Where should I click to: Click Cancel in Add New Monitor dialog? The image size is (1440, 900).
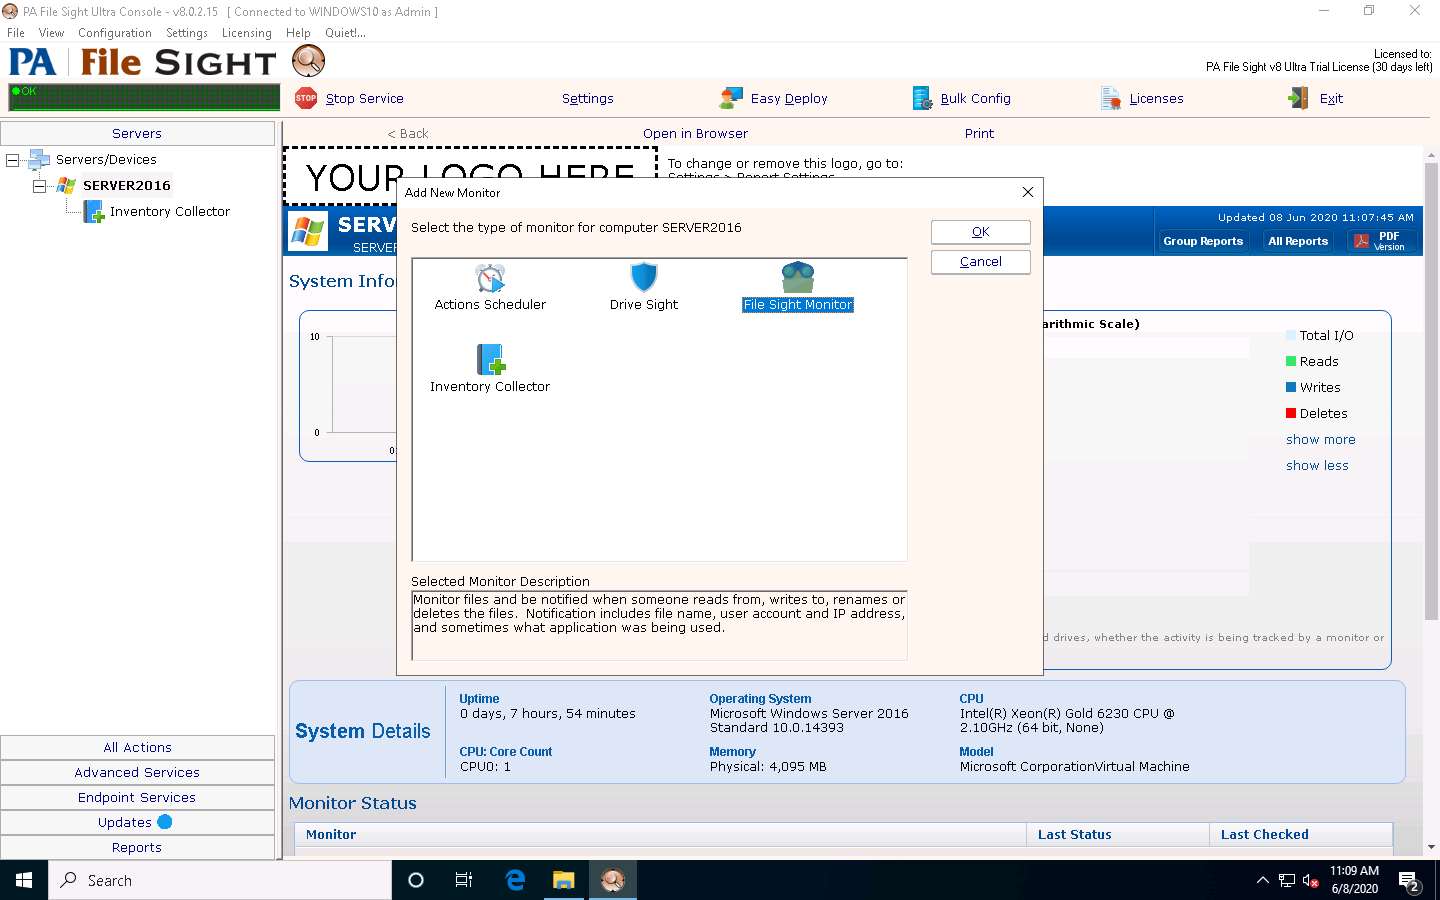[x=981, y=262]
